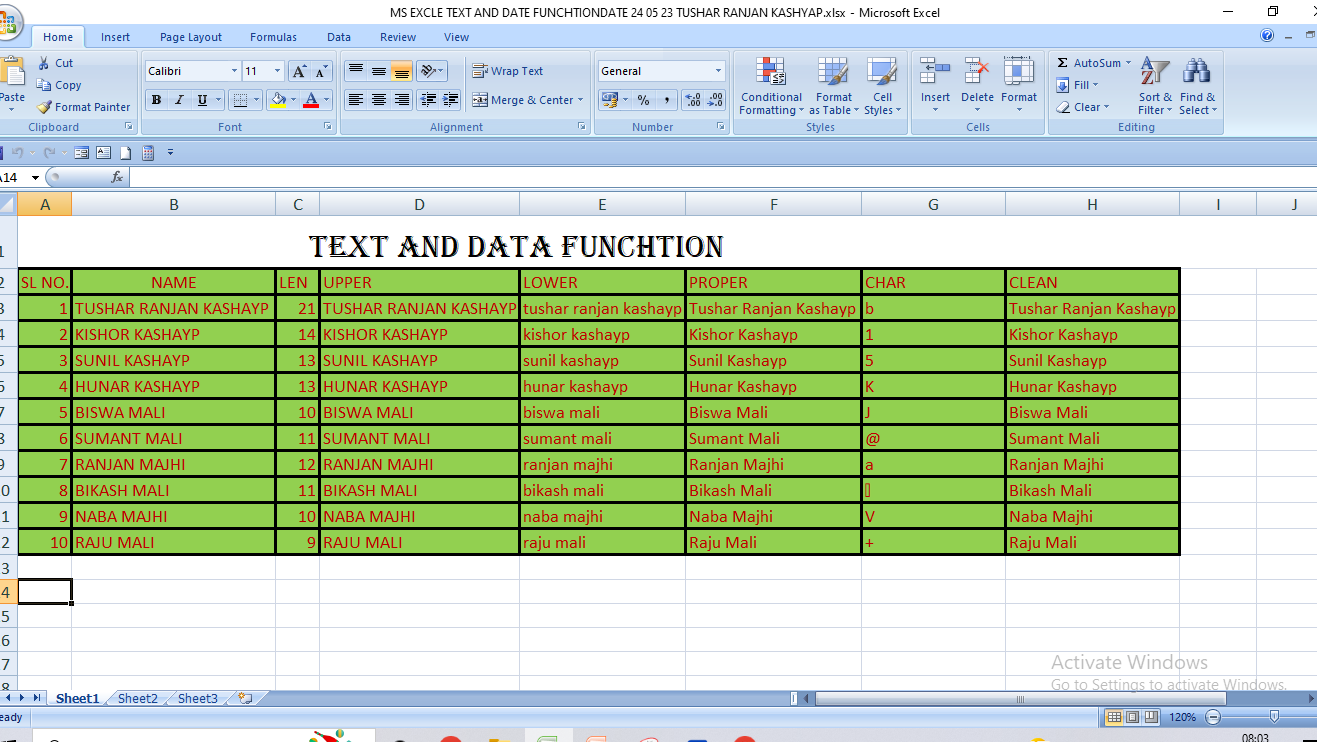Expand the General number format dropdown
This screenshot has width=1317, height=742.
[x=718, y=71]
